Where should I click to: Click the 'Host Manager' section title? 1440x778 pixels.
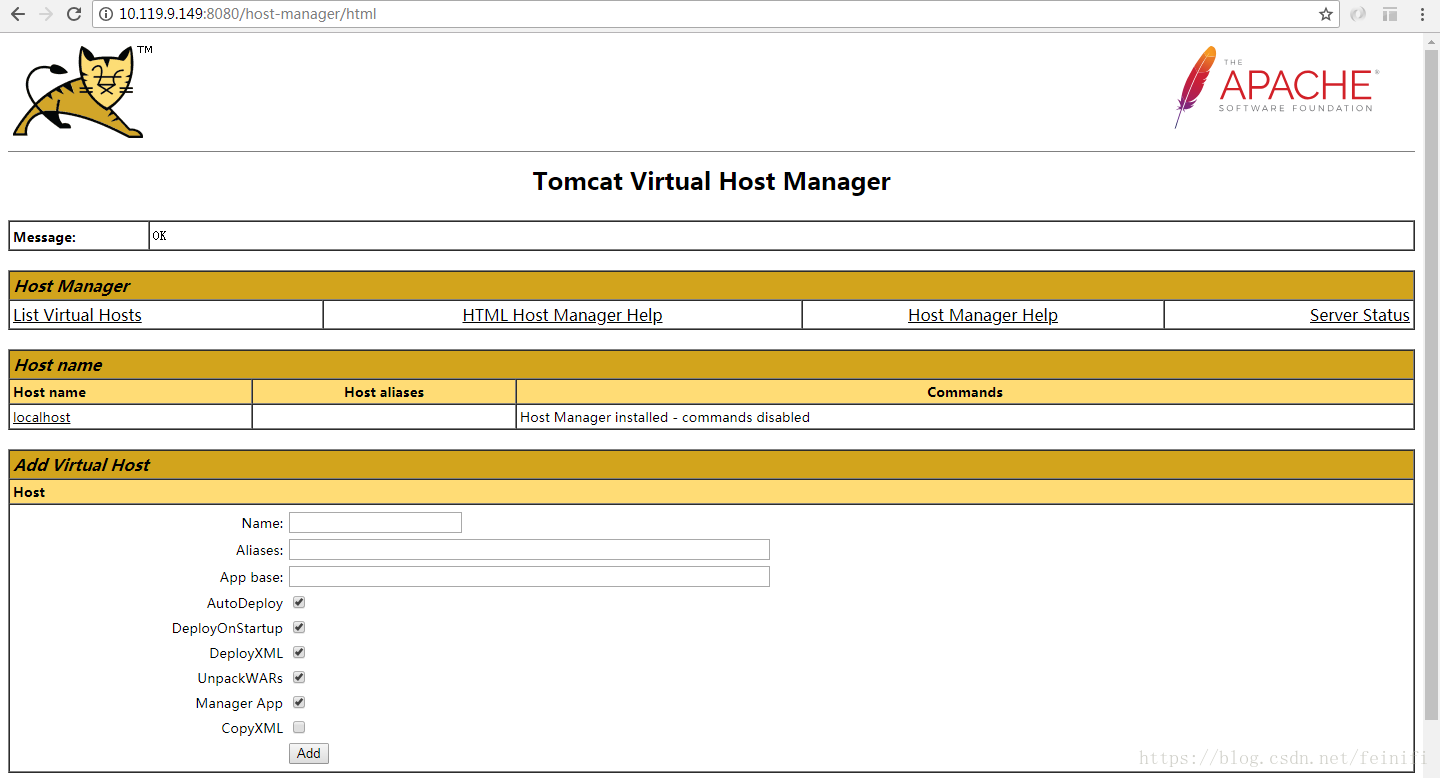pyautogui.click(x=72, y=286)
